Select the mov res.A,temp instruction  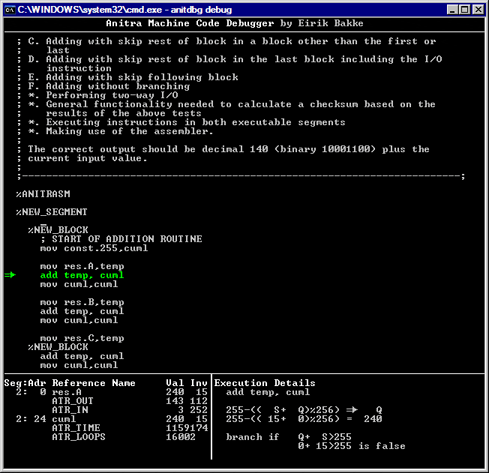tap(82, 266)
